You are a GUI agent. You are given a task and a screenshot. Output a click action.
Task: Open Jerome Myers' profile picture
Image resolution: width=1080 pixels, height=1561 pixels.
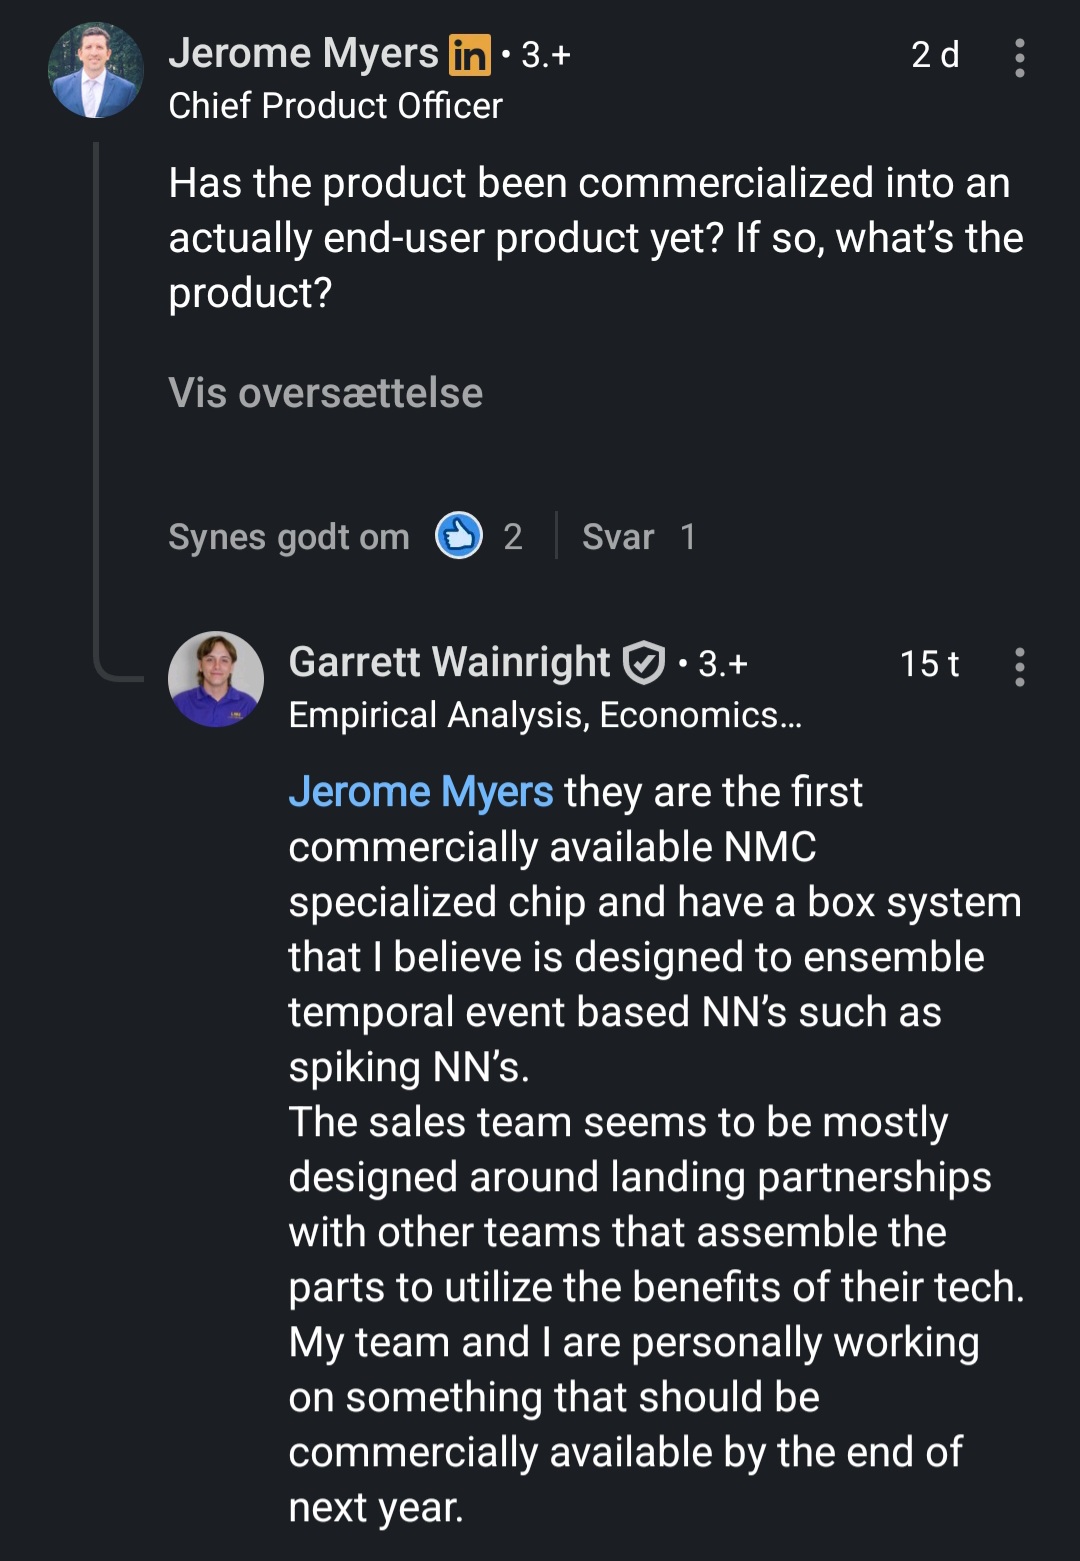click(x=96, y=70)
